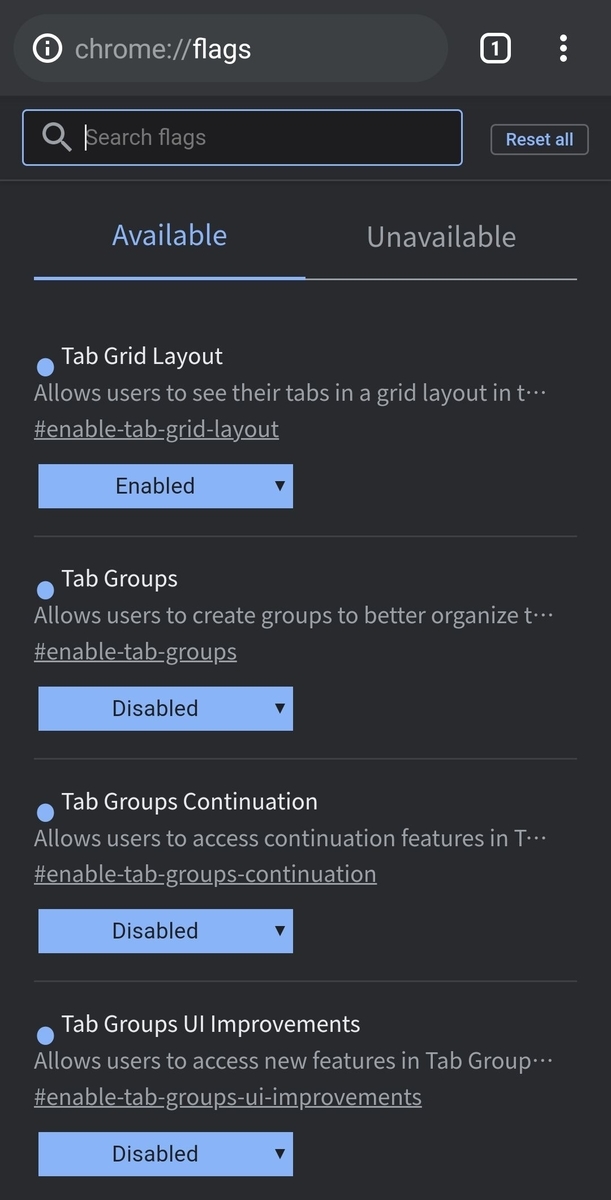
Task: Open the tab switcher showing 1 tab
Action: tap(495, 48)
